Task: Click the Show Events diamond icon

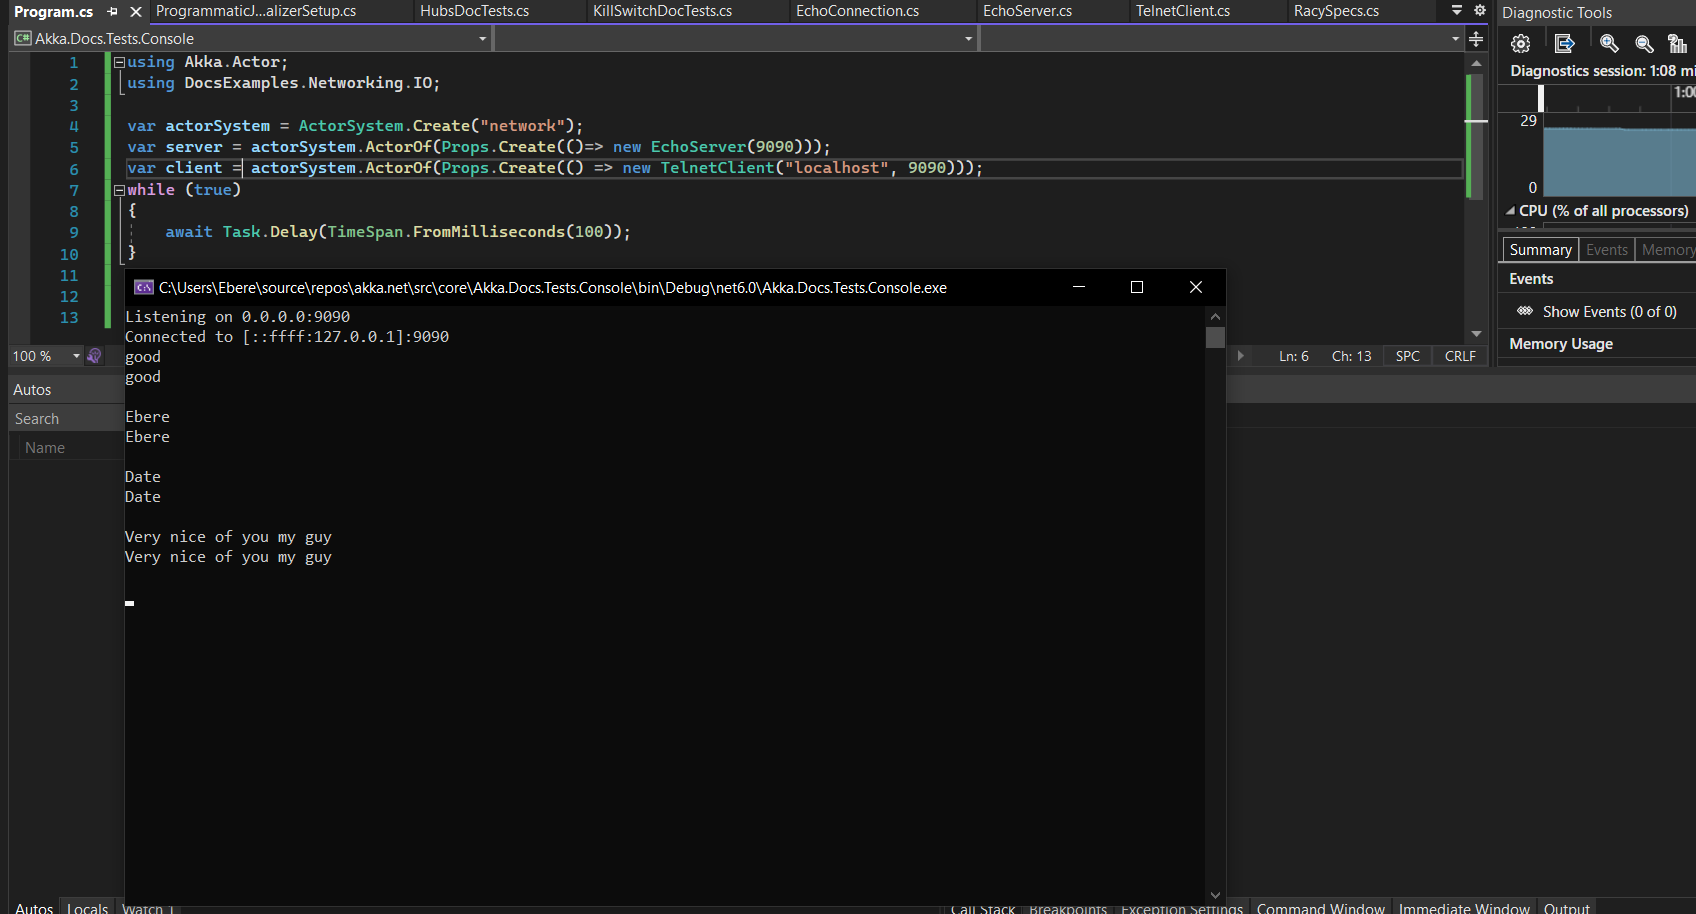Action: point(1525,311)
